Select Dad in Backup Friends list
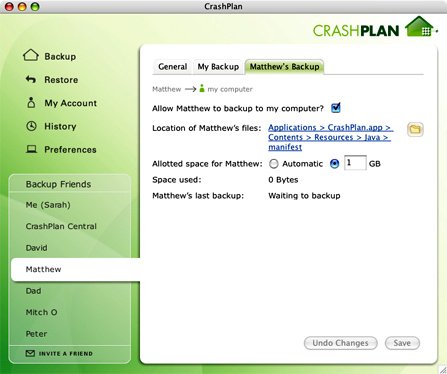The height and width of the screenshot is (374, 447). tap(33, 291)
